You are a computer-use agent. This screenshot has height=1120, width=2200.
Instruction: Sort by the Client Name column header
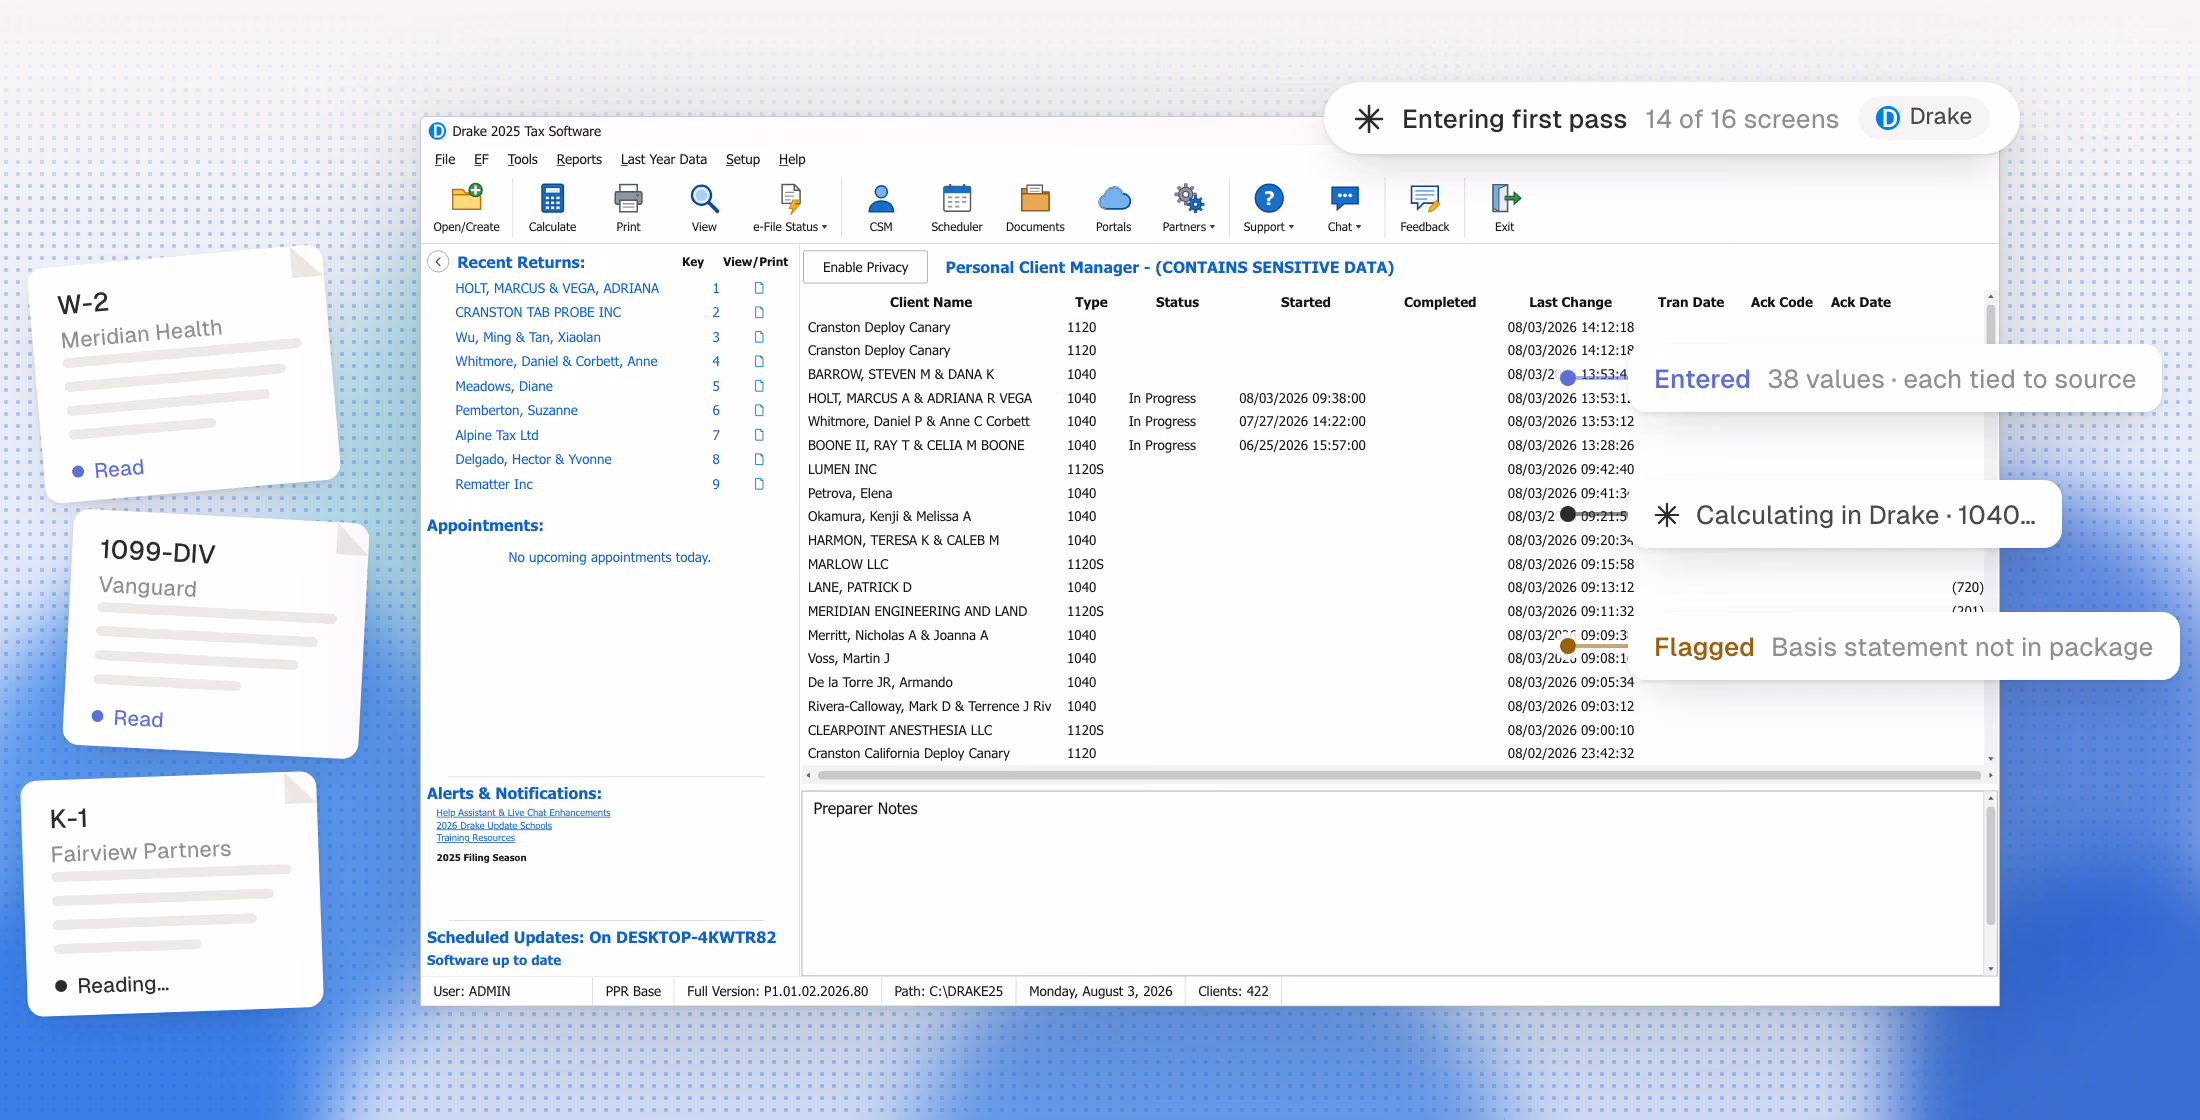(x=930, y=302)
